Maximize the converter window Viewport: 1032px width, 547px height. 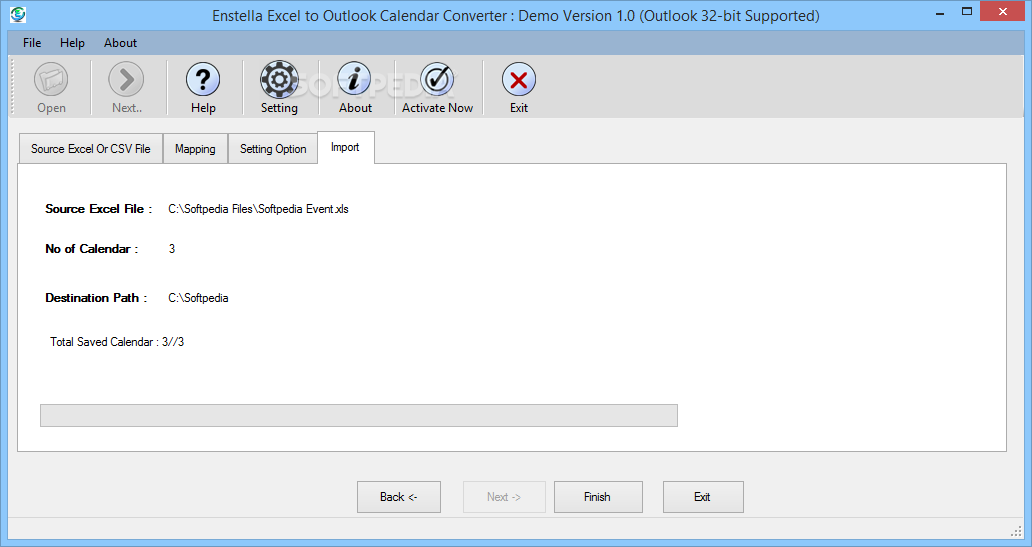(x=967, y=12)
